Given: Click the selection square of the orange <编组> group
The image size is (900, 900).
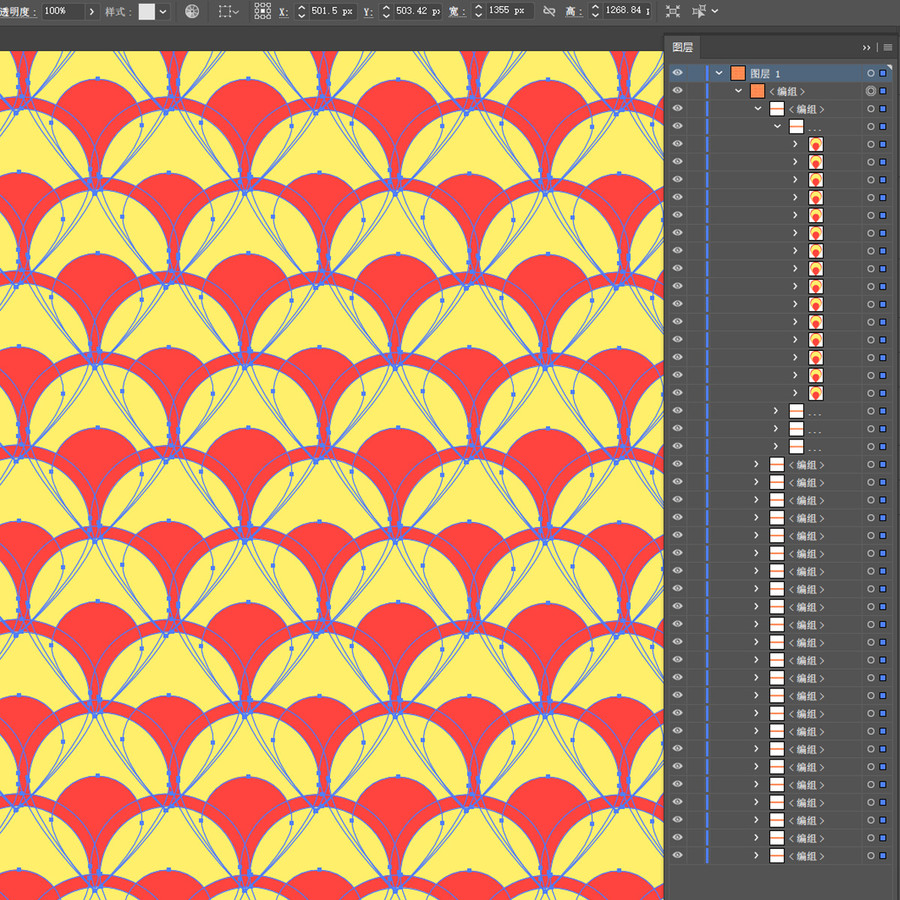Looking at the screenshot, I should [883, 91].
